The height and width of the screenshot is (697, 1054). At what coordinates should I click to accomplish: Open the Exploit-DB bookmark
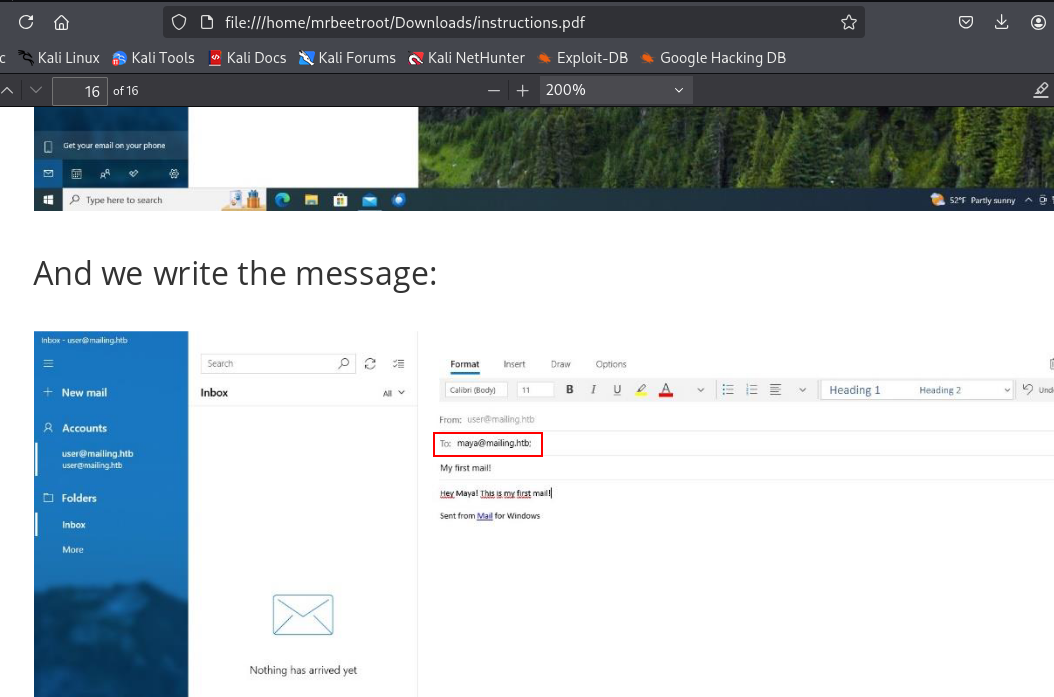[x=583, y=58]
